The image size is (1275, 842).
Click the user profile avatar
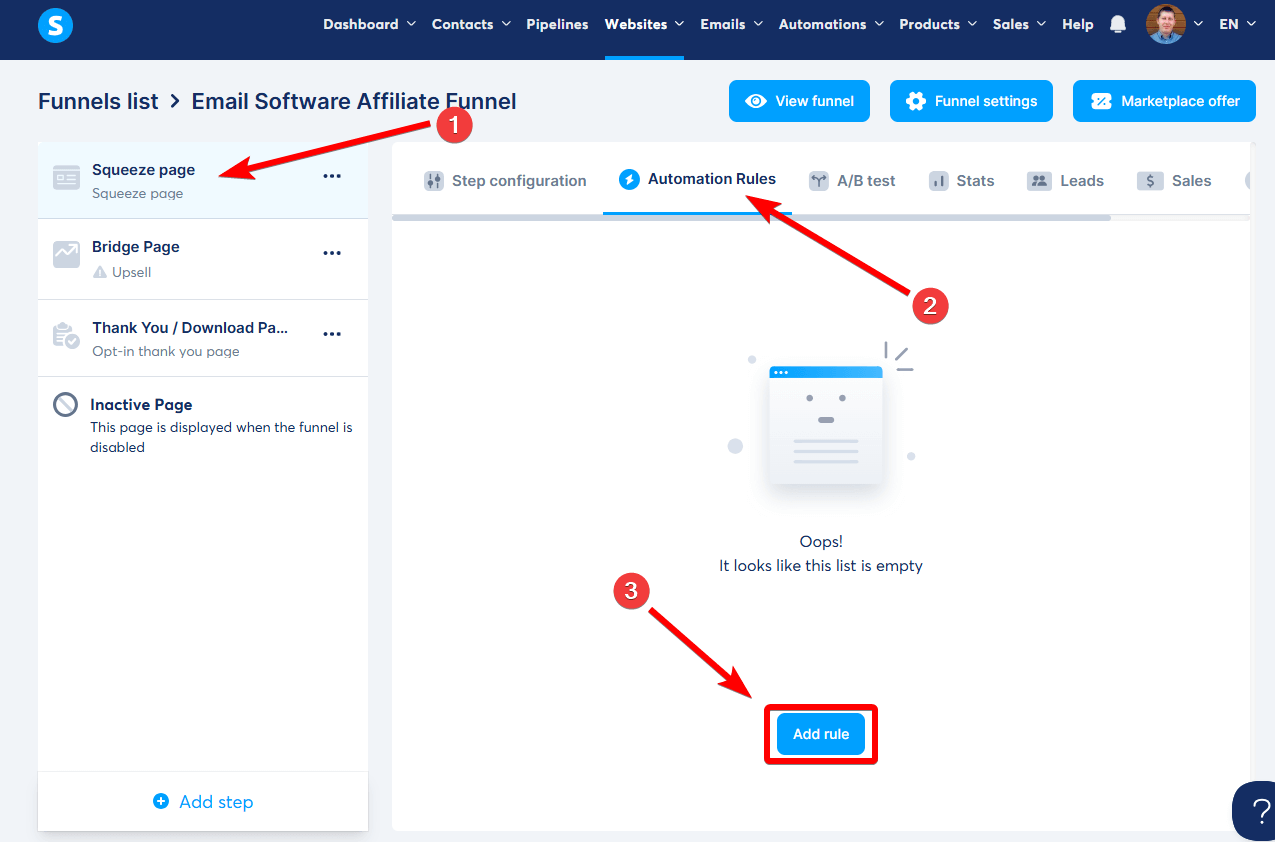pos(1165,24)
